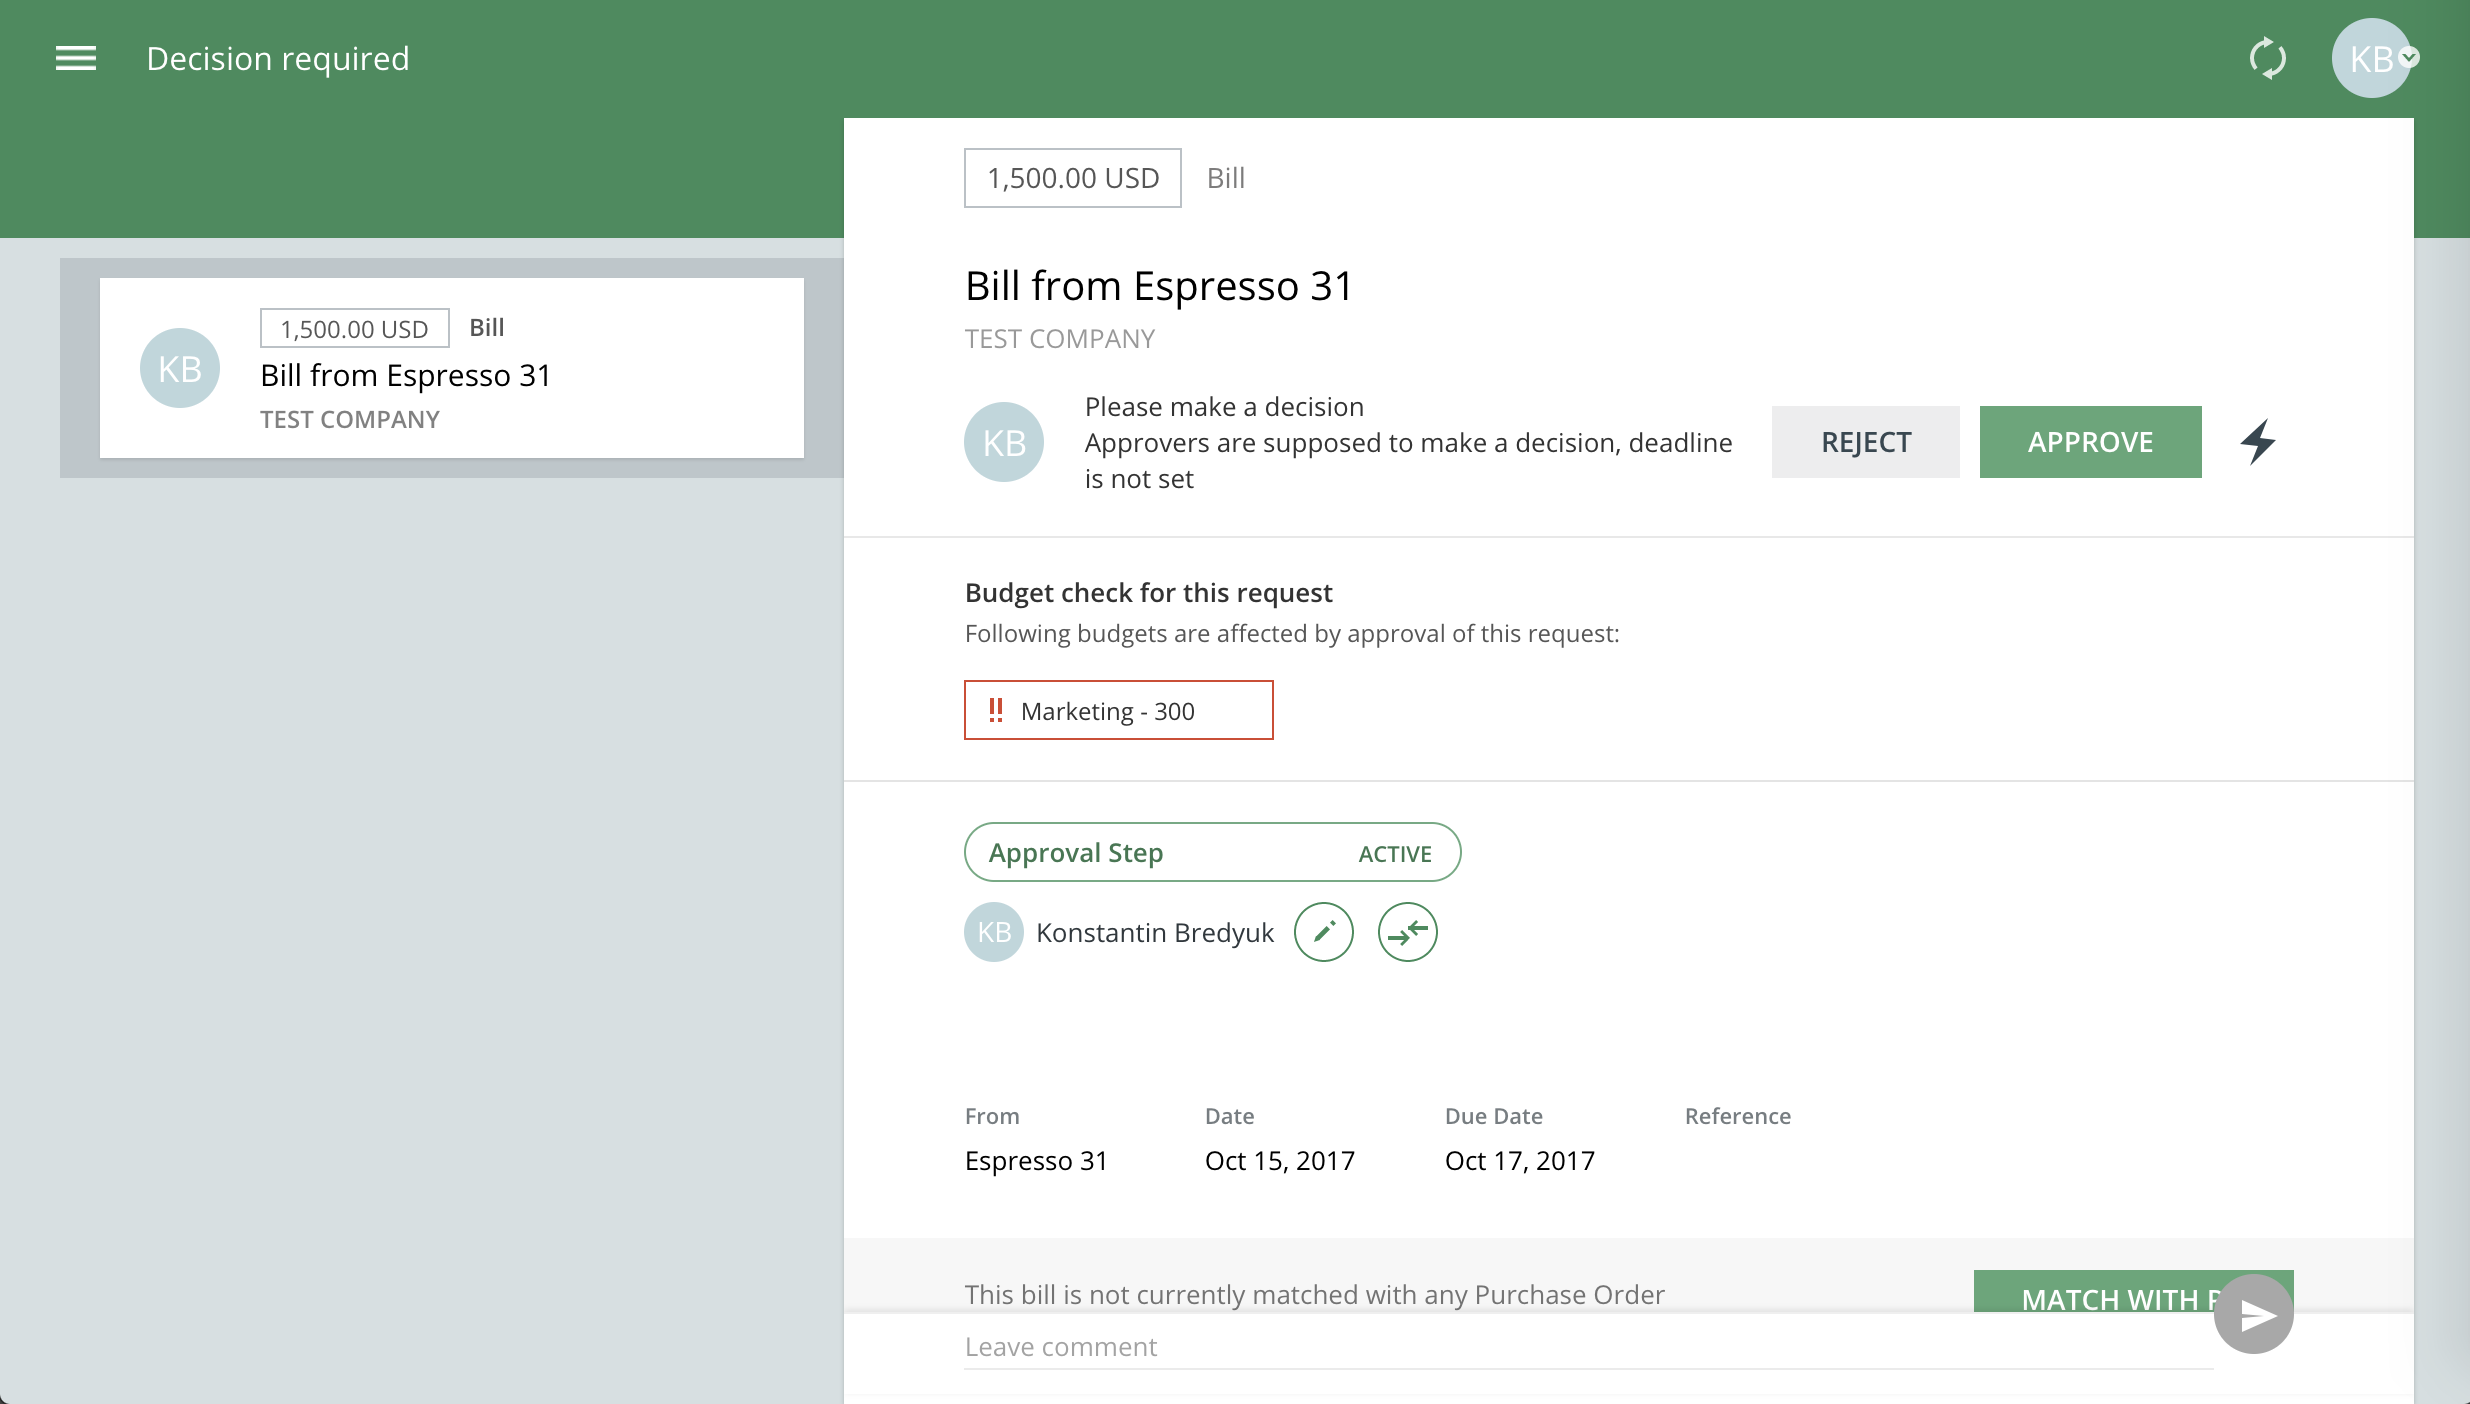This screenshot has width=2470, height=1404.
Task: Click the Decision required page title
Action: 278,58
